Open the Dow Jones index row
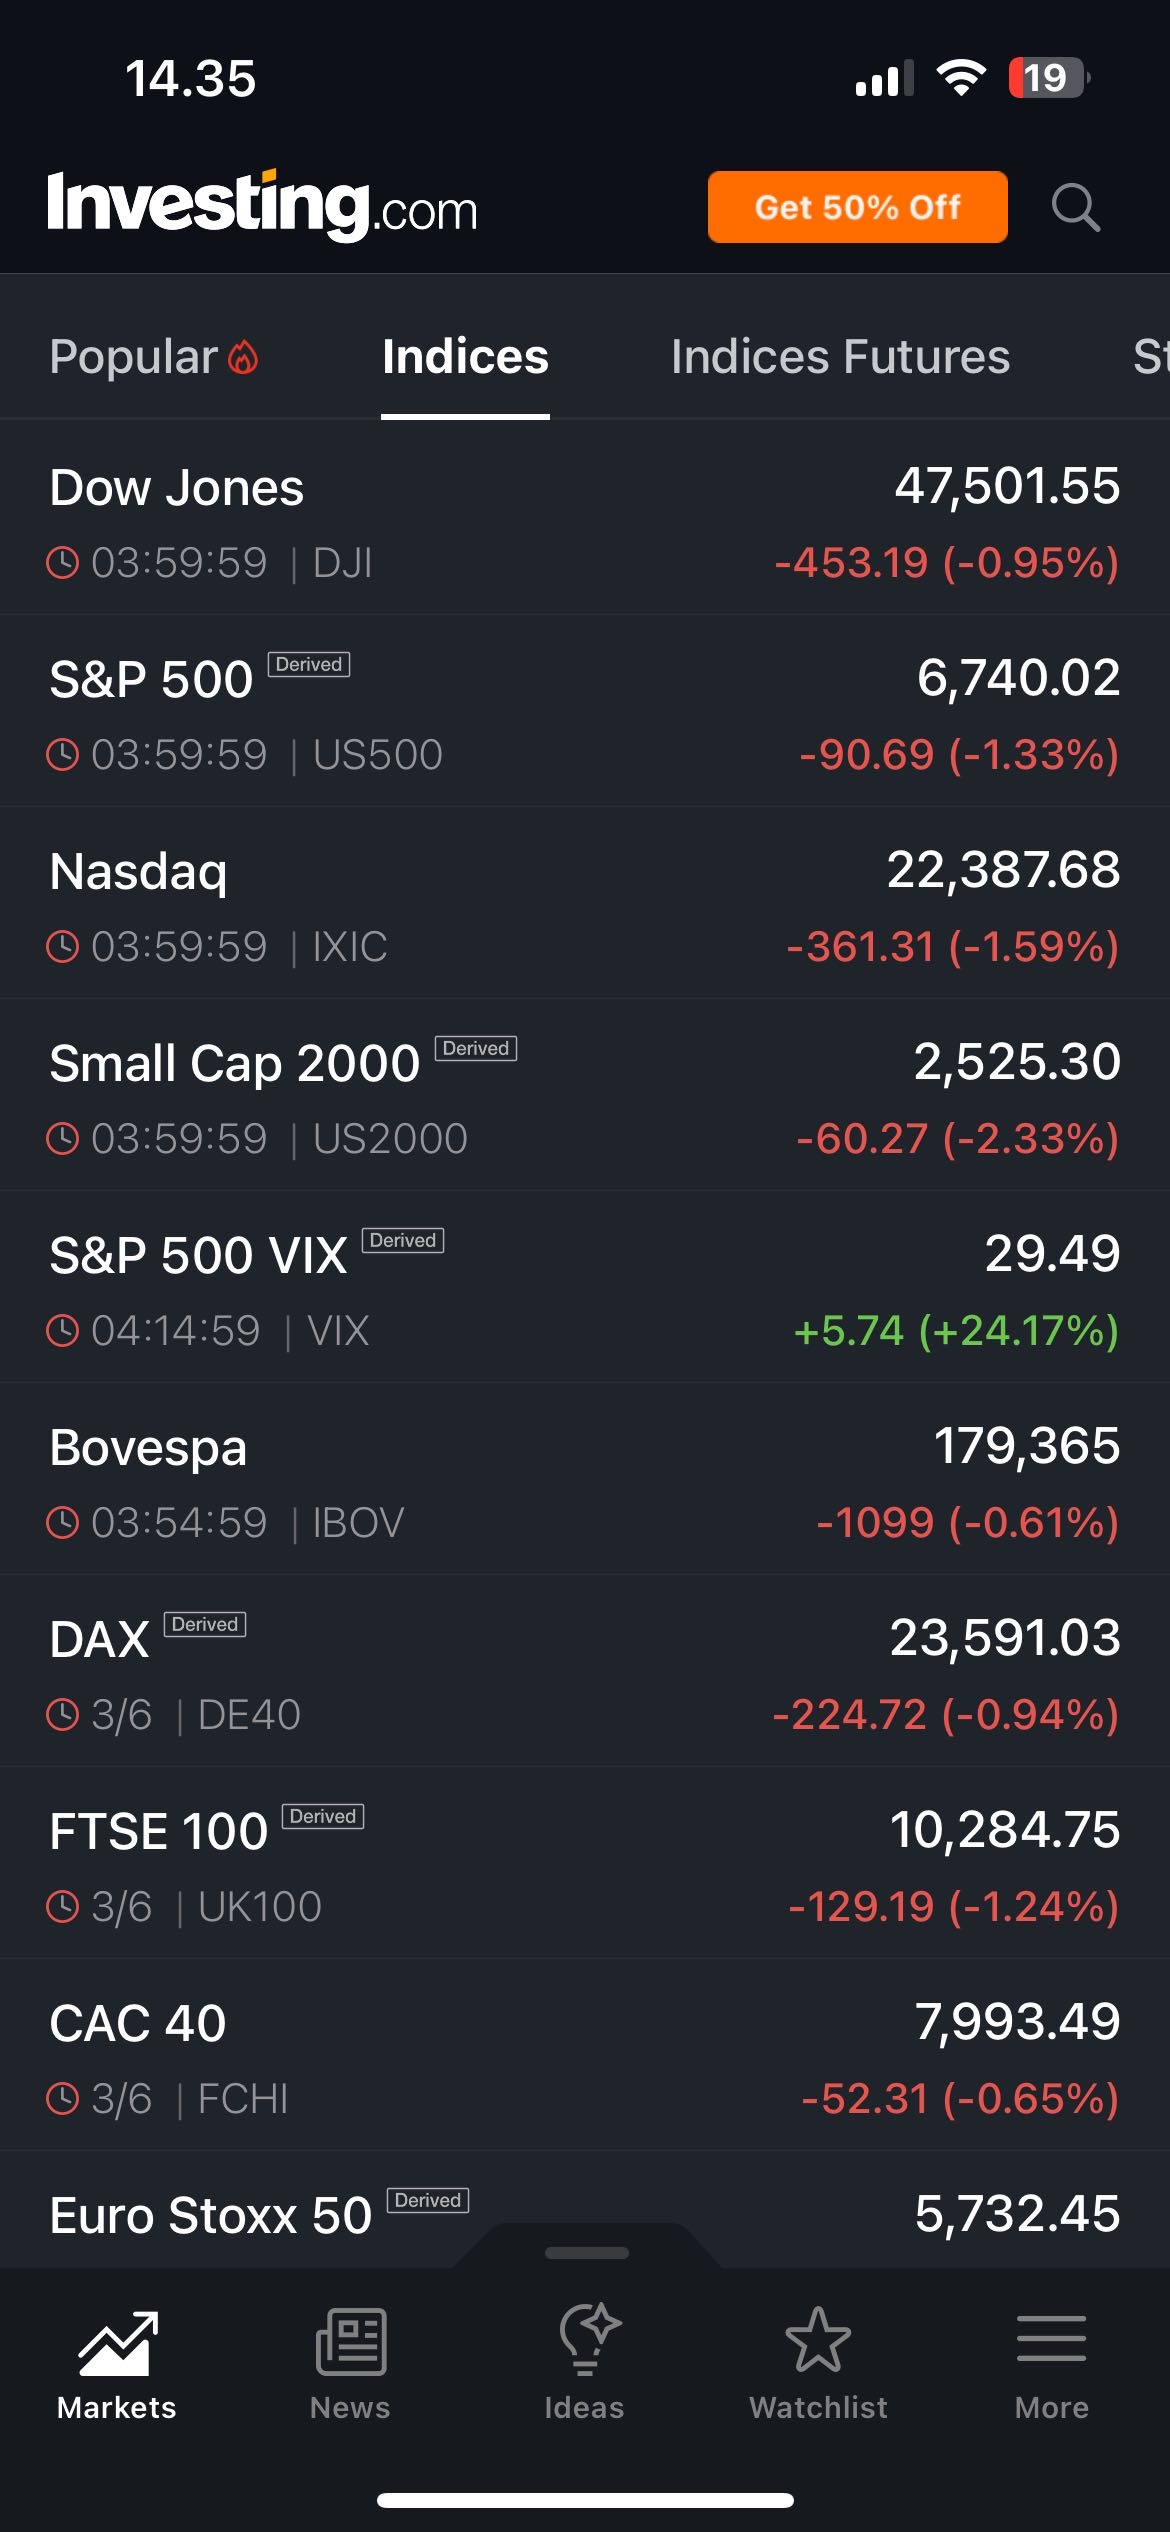The image size is (1170, 2532). pyautogui.click(x=585, y=522)
